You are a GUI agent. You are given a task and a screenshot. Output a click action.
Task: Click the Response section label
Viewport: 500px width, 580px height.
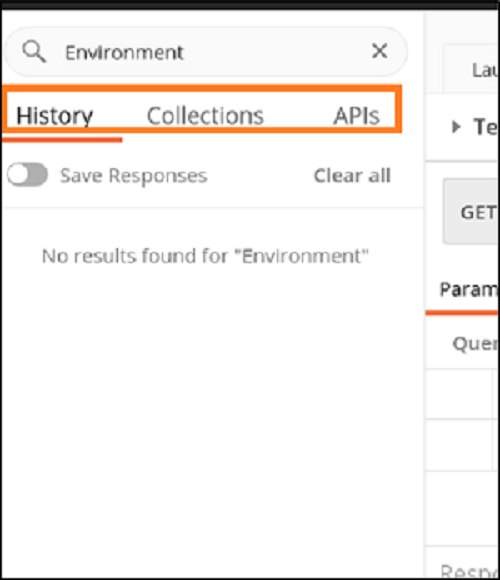(x=470, y=571)
